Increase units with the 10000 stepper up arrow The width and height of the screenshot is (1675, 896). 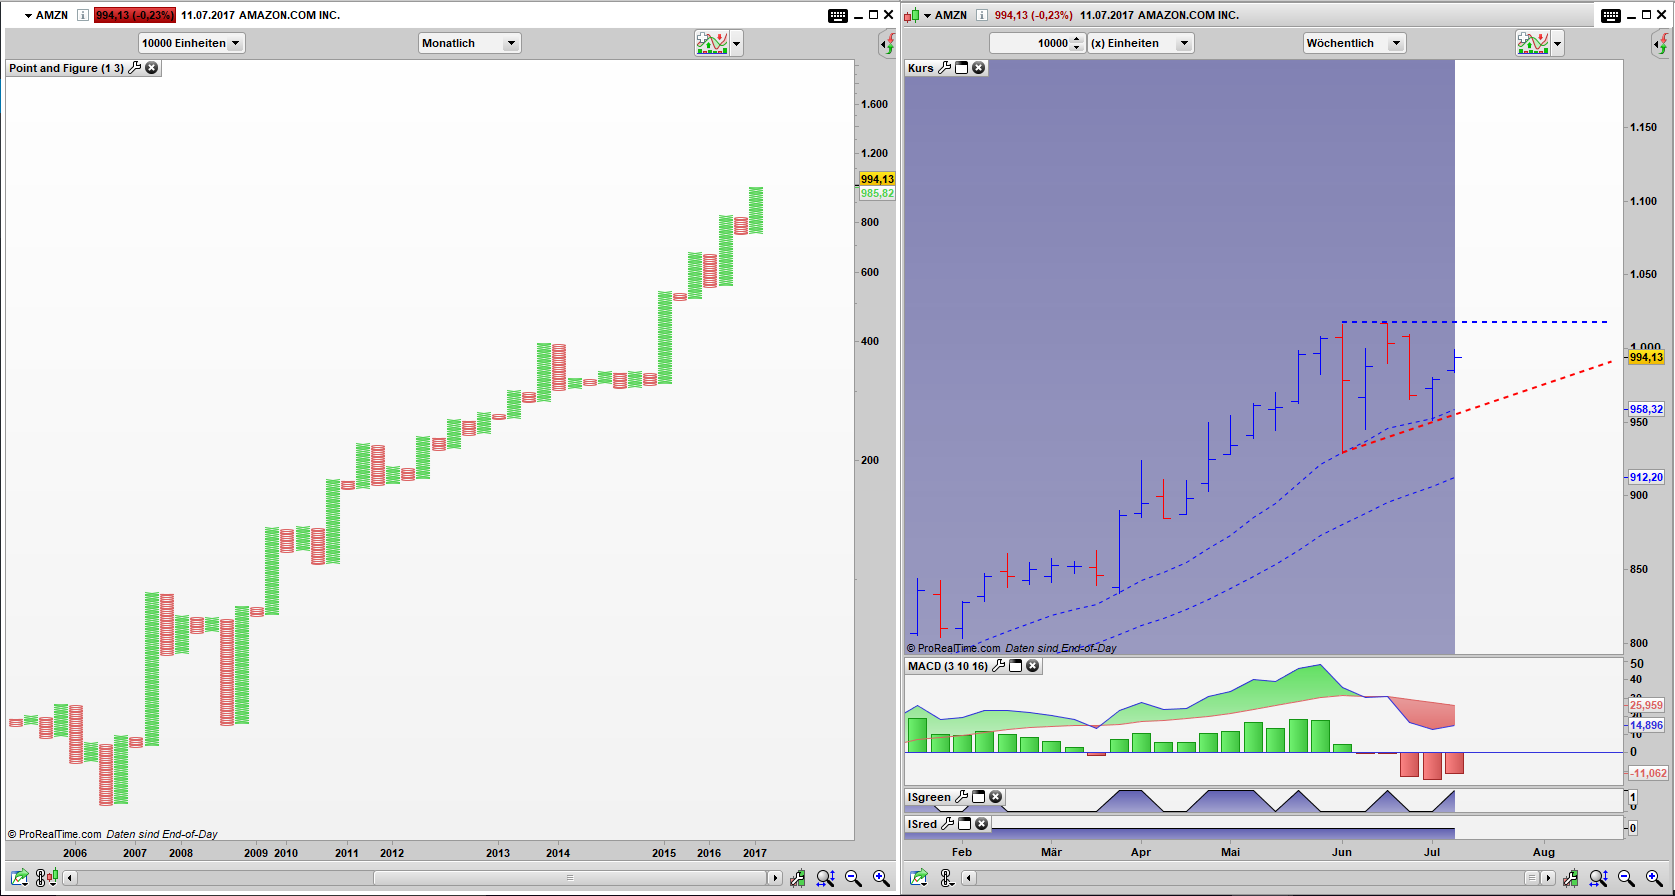tap(1076, 39)
